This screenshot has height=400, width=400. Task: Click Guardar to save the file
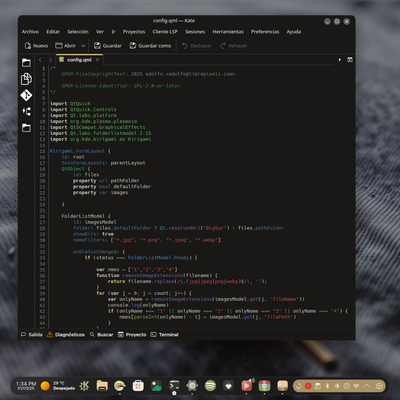coord(108,46)
